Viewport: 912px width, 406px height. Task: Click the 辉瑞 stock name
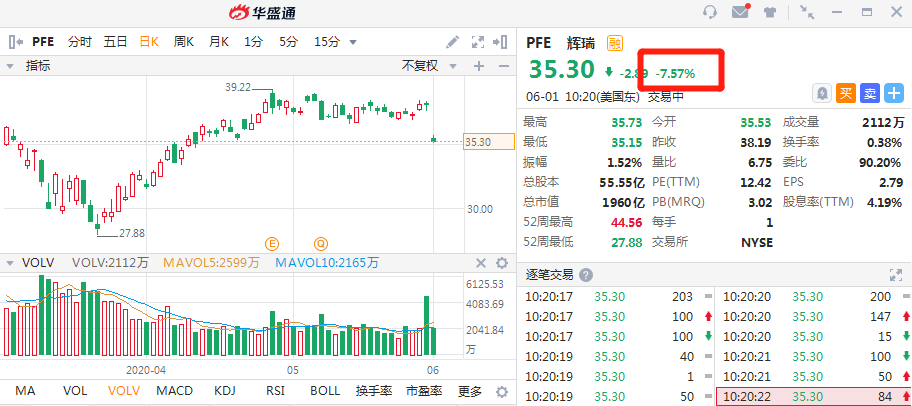(581, 42)
